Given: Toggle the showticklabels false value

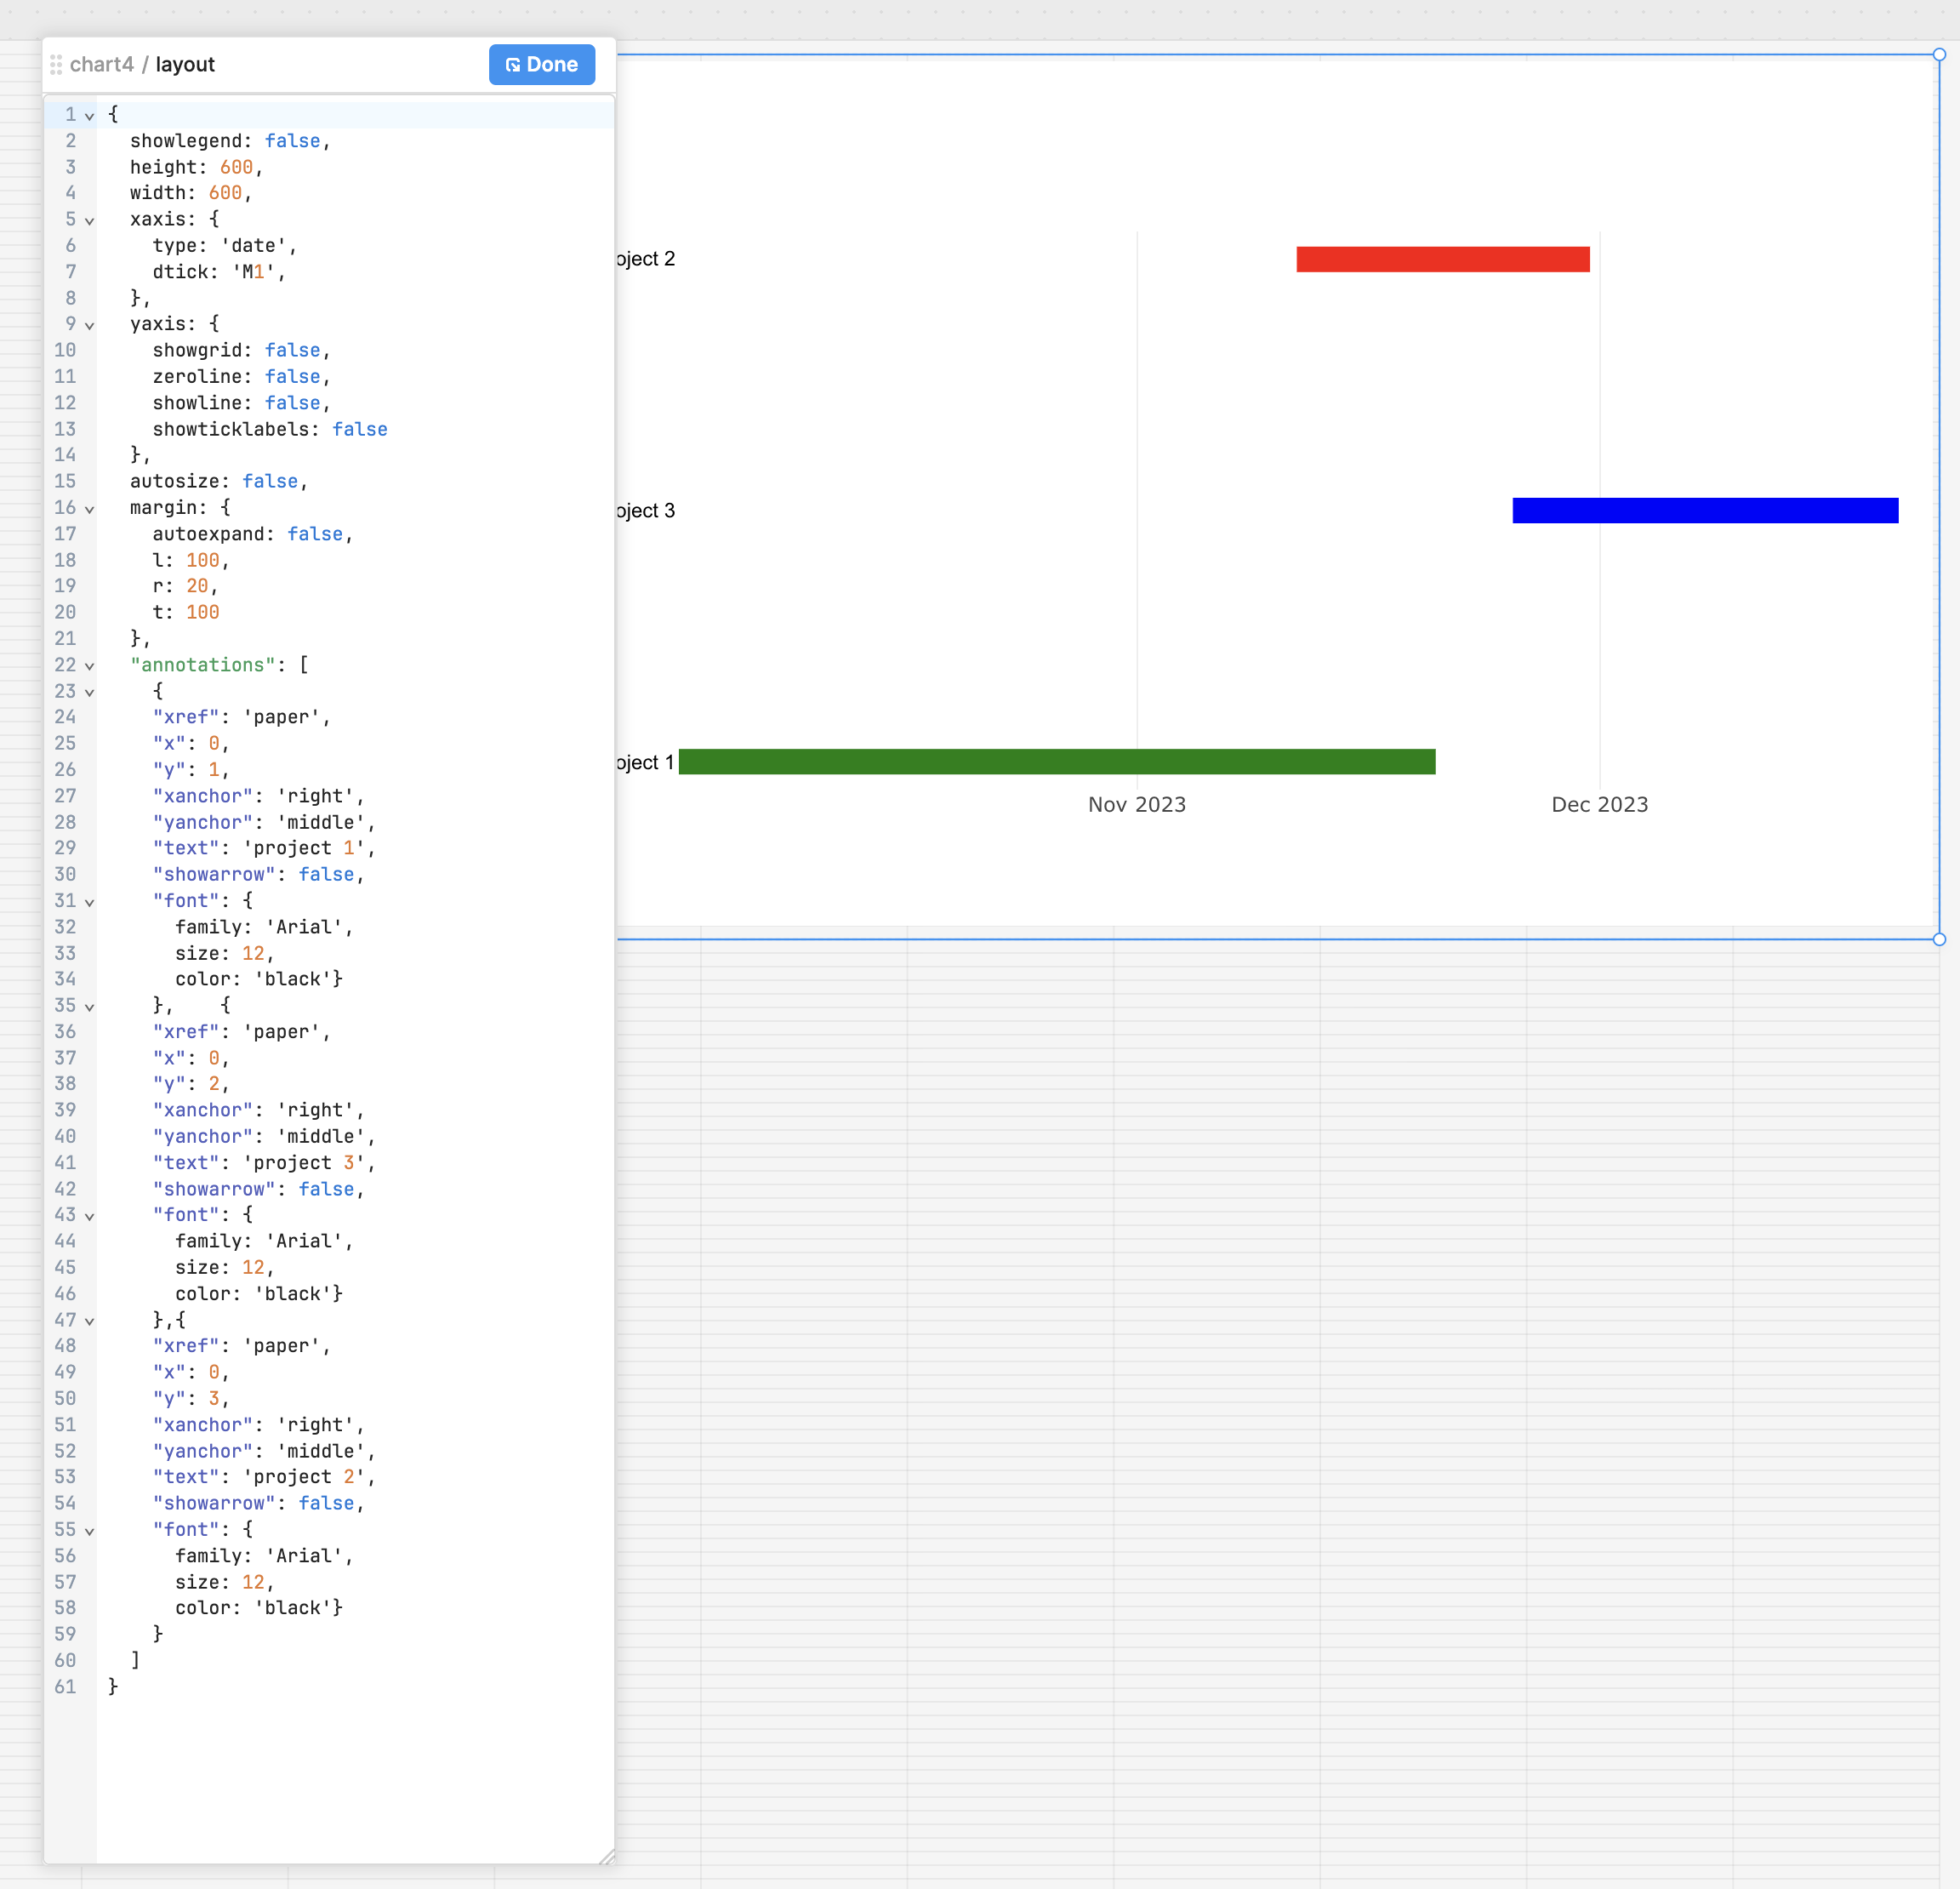Looking at the screenshot, I should click(x=360, y=429).
